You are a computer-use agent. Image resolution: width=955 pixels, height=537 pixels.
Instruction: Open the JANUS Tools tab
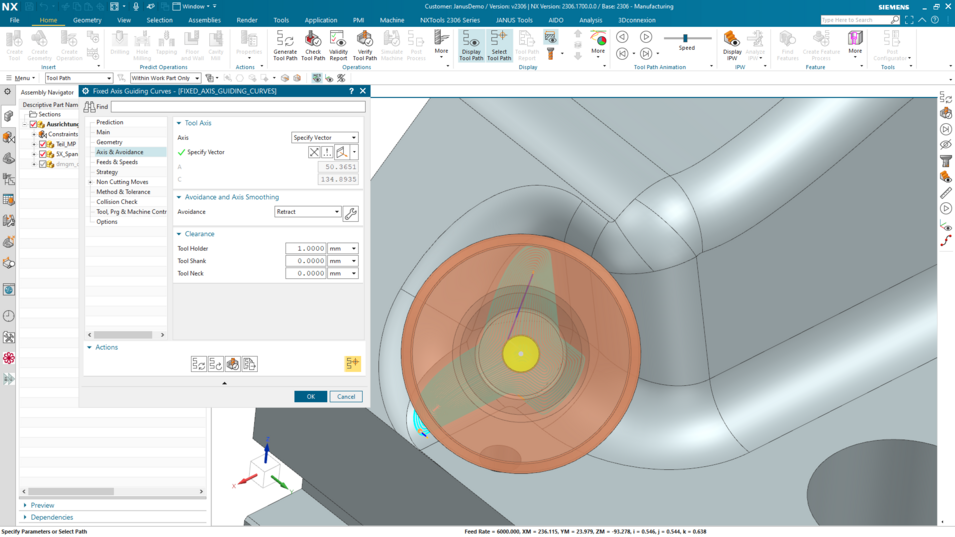coord(514,20)
